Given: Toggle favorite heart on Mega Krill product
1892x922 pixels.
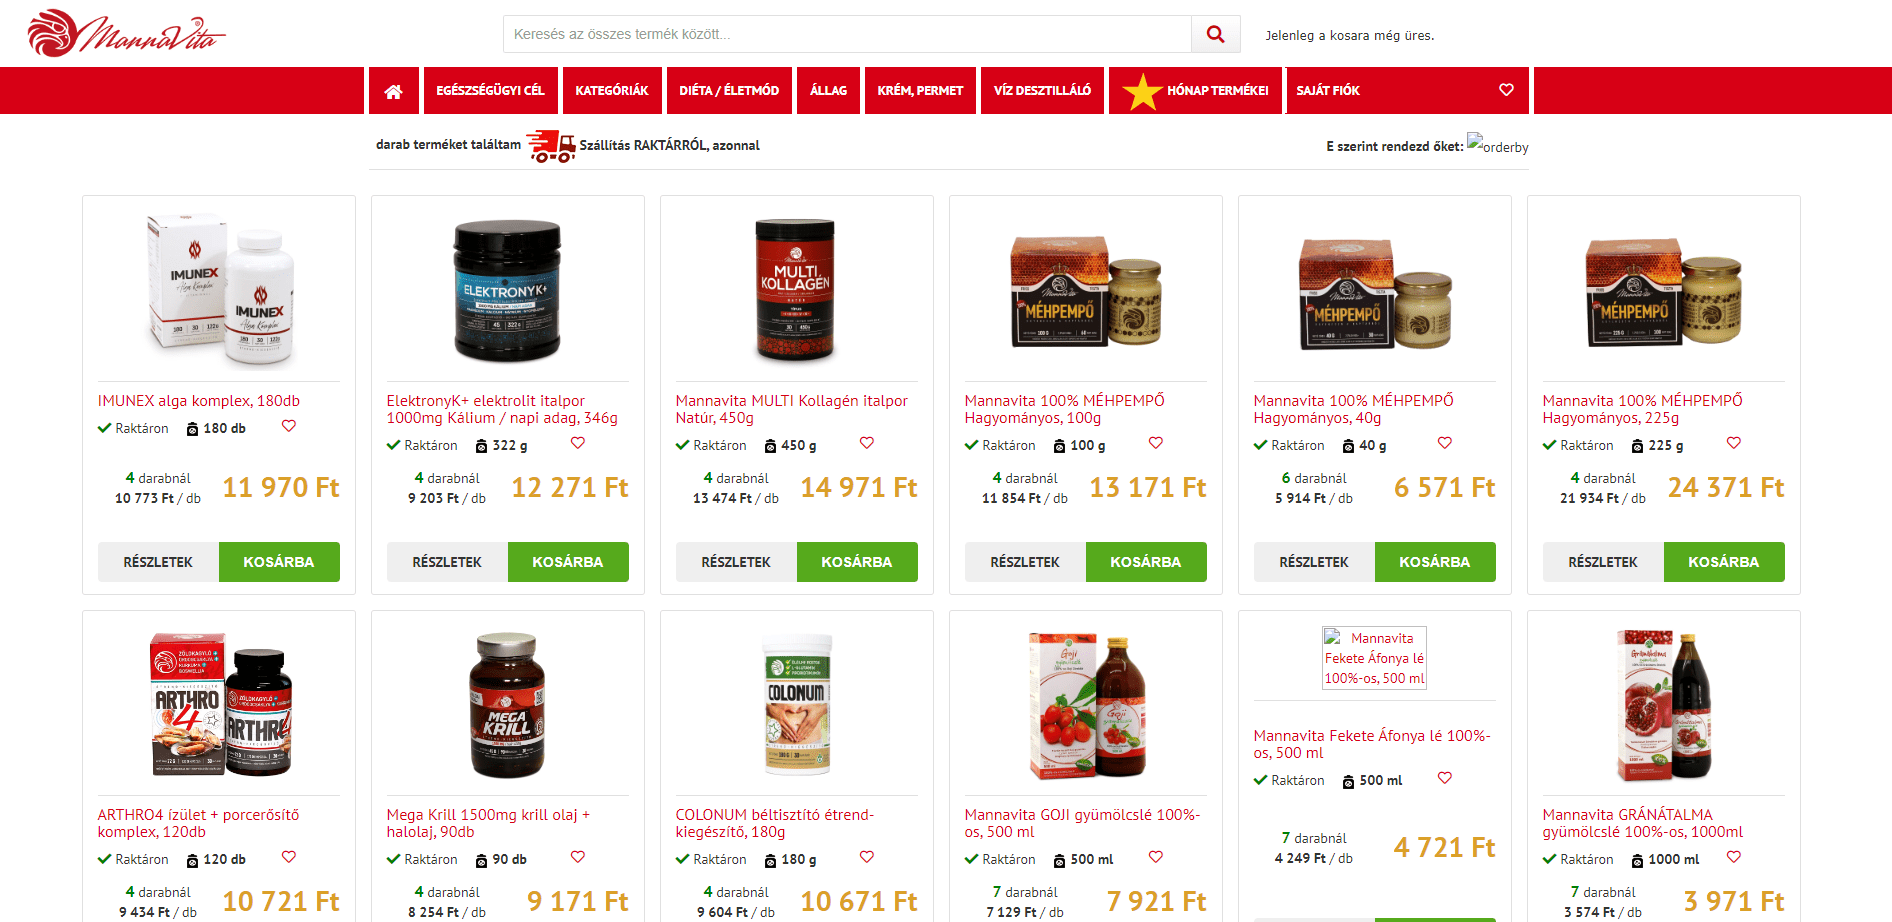Looking at the screenshot, I should point(578,857).
